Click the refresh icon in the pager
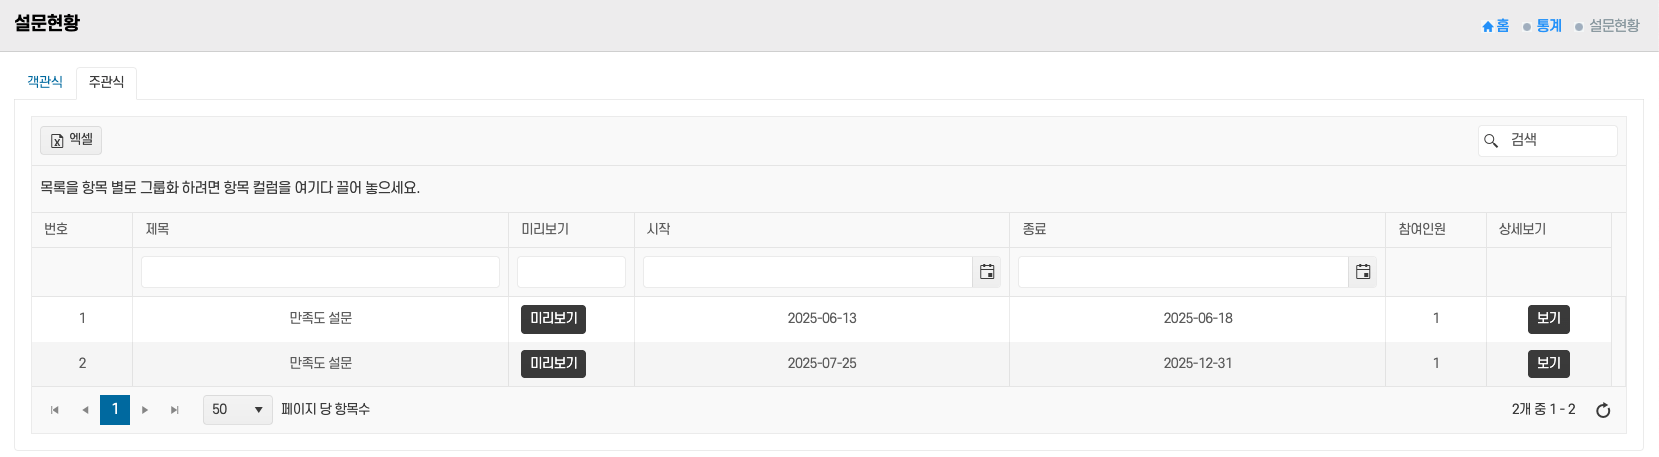This screenshot has width=1659, height=457. point(1603,410)
